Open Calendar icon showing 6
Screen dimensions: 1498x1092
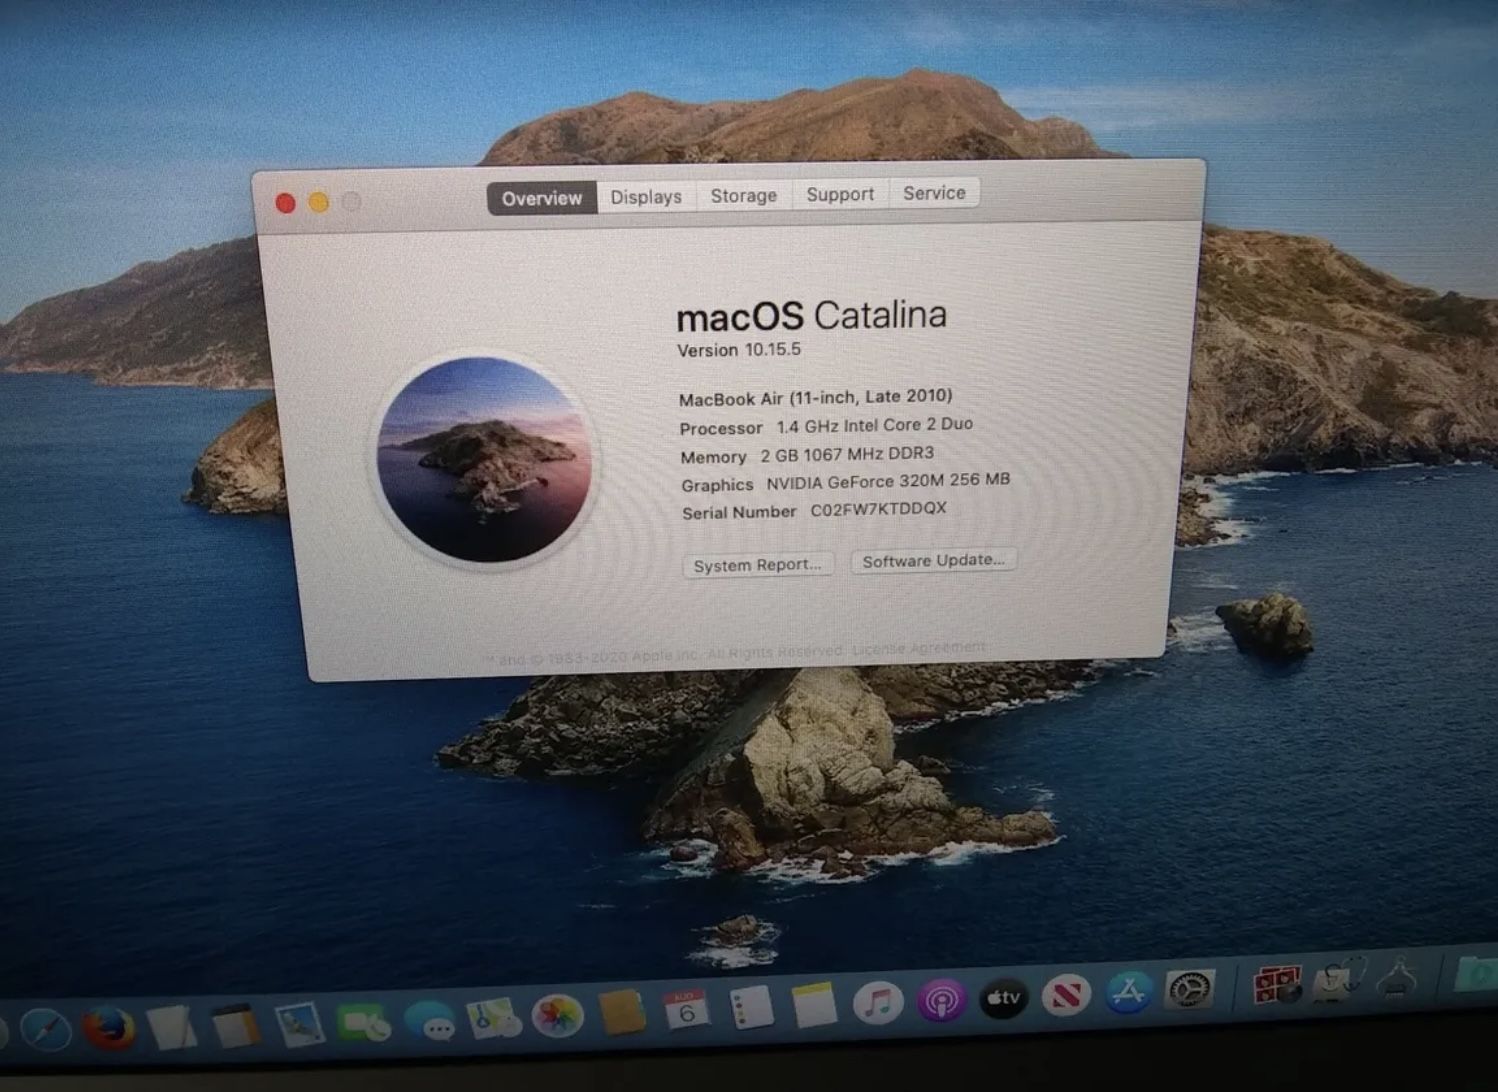(x=687, y=1010)
